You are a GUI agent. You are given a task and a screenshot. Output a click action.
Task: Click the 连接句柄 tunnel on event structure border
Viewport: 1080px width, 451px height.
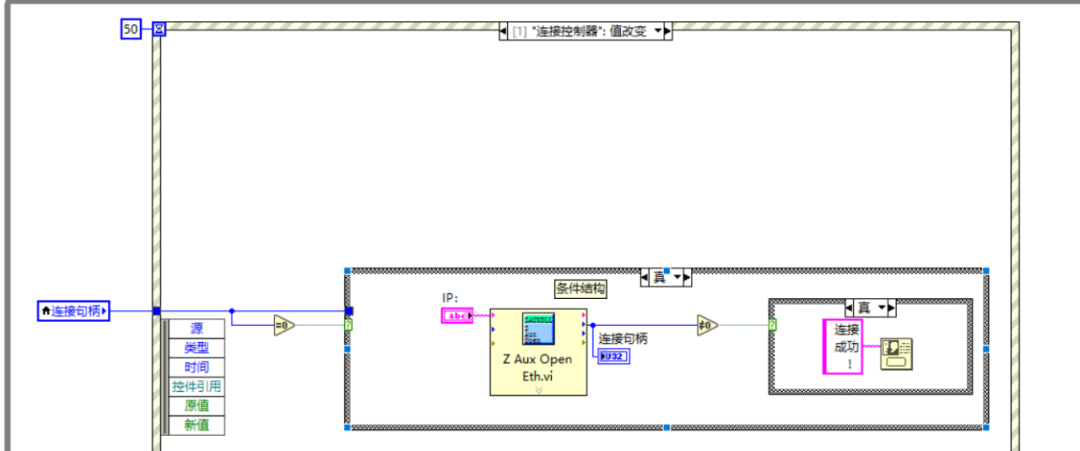tap(156, 311)
